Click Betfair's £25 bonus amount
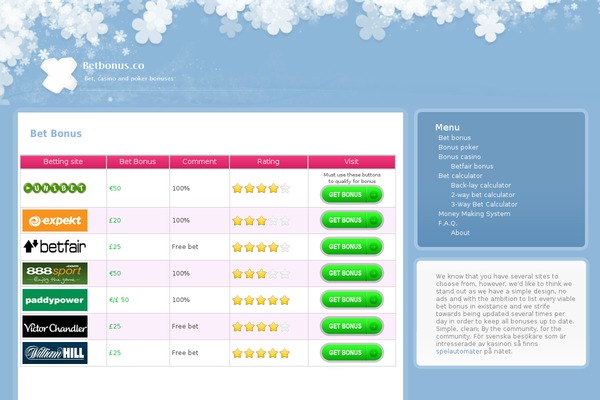Image resolution: width=600 pixels, height=400 pixels. 115,247
